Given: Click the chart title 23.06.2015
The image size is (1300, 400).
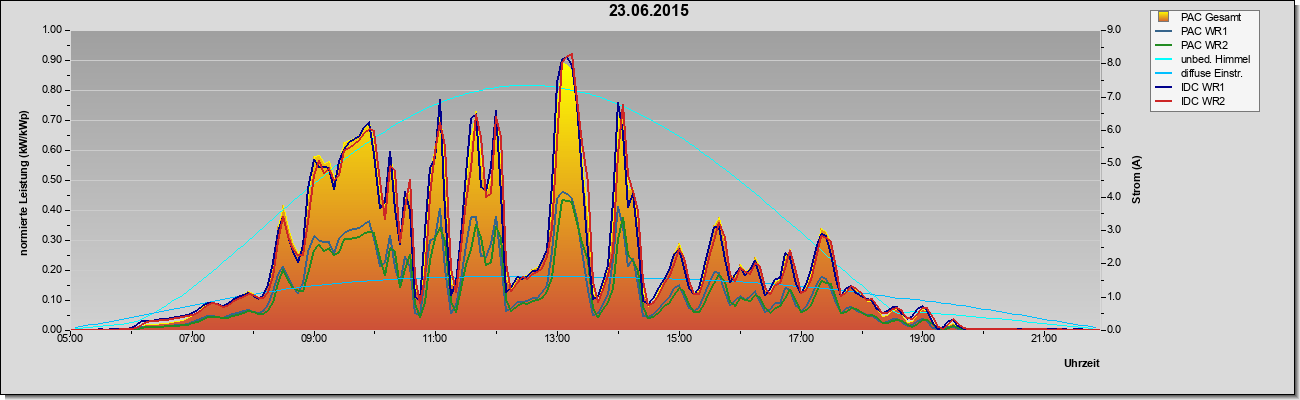Looking at the screenshot, I should point(649,10).
